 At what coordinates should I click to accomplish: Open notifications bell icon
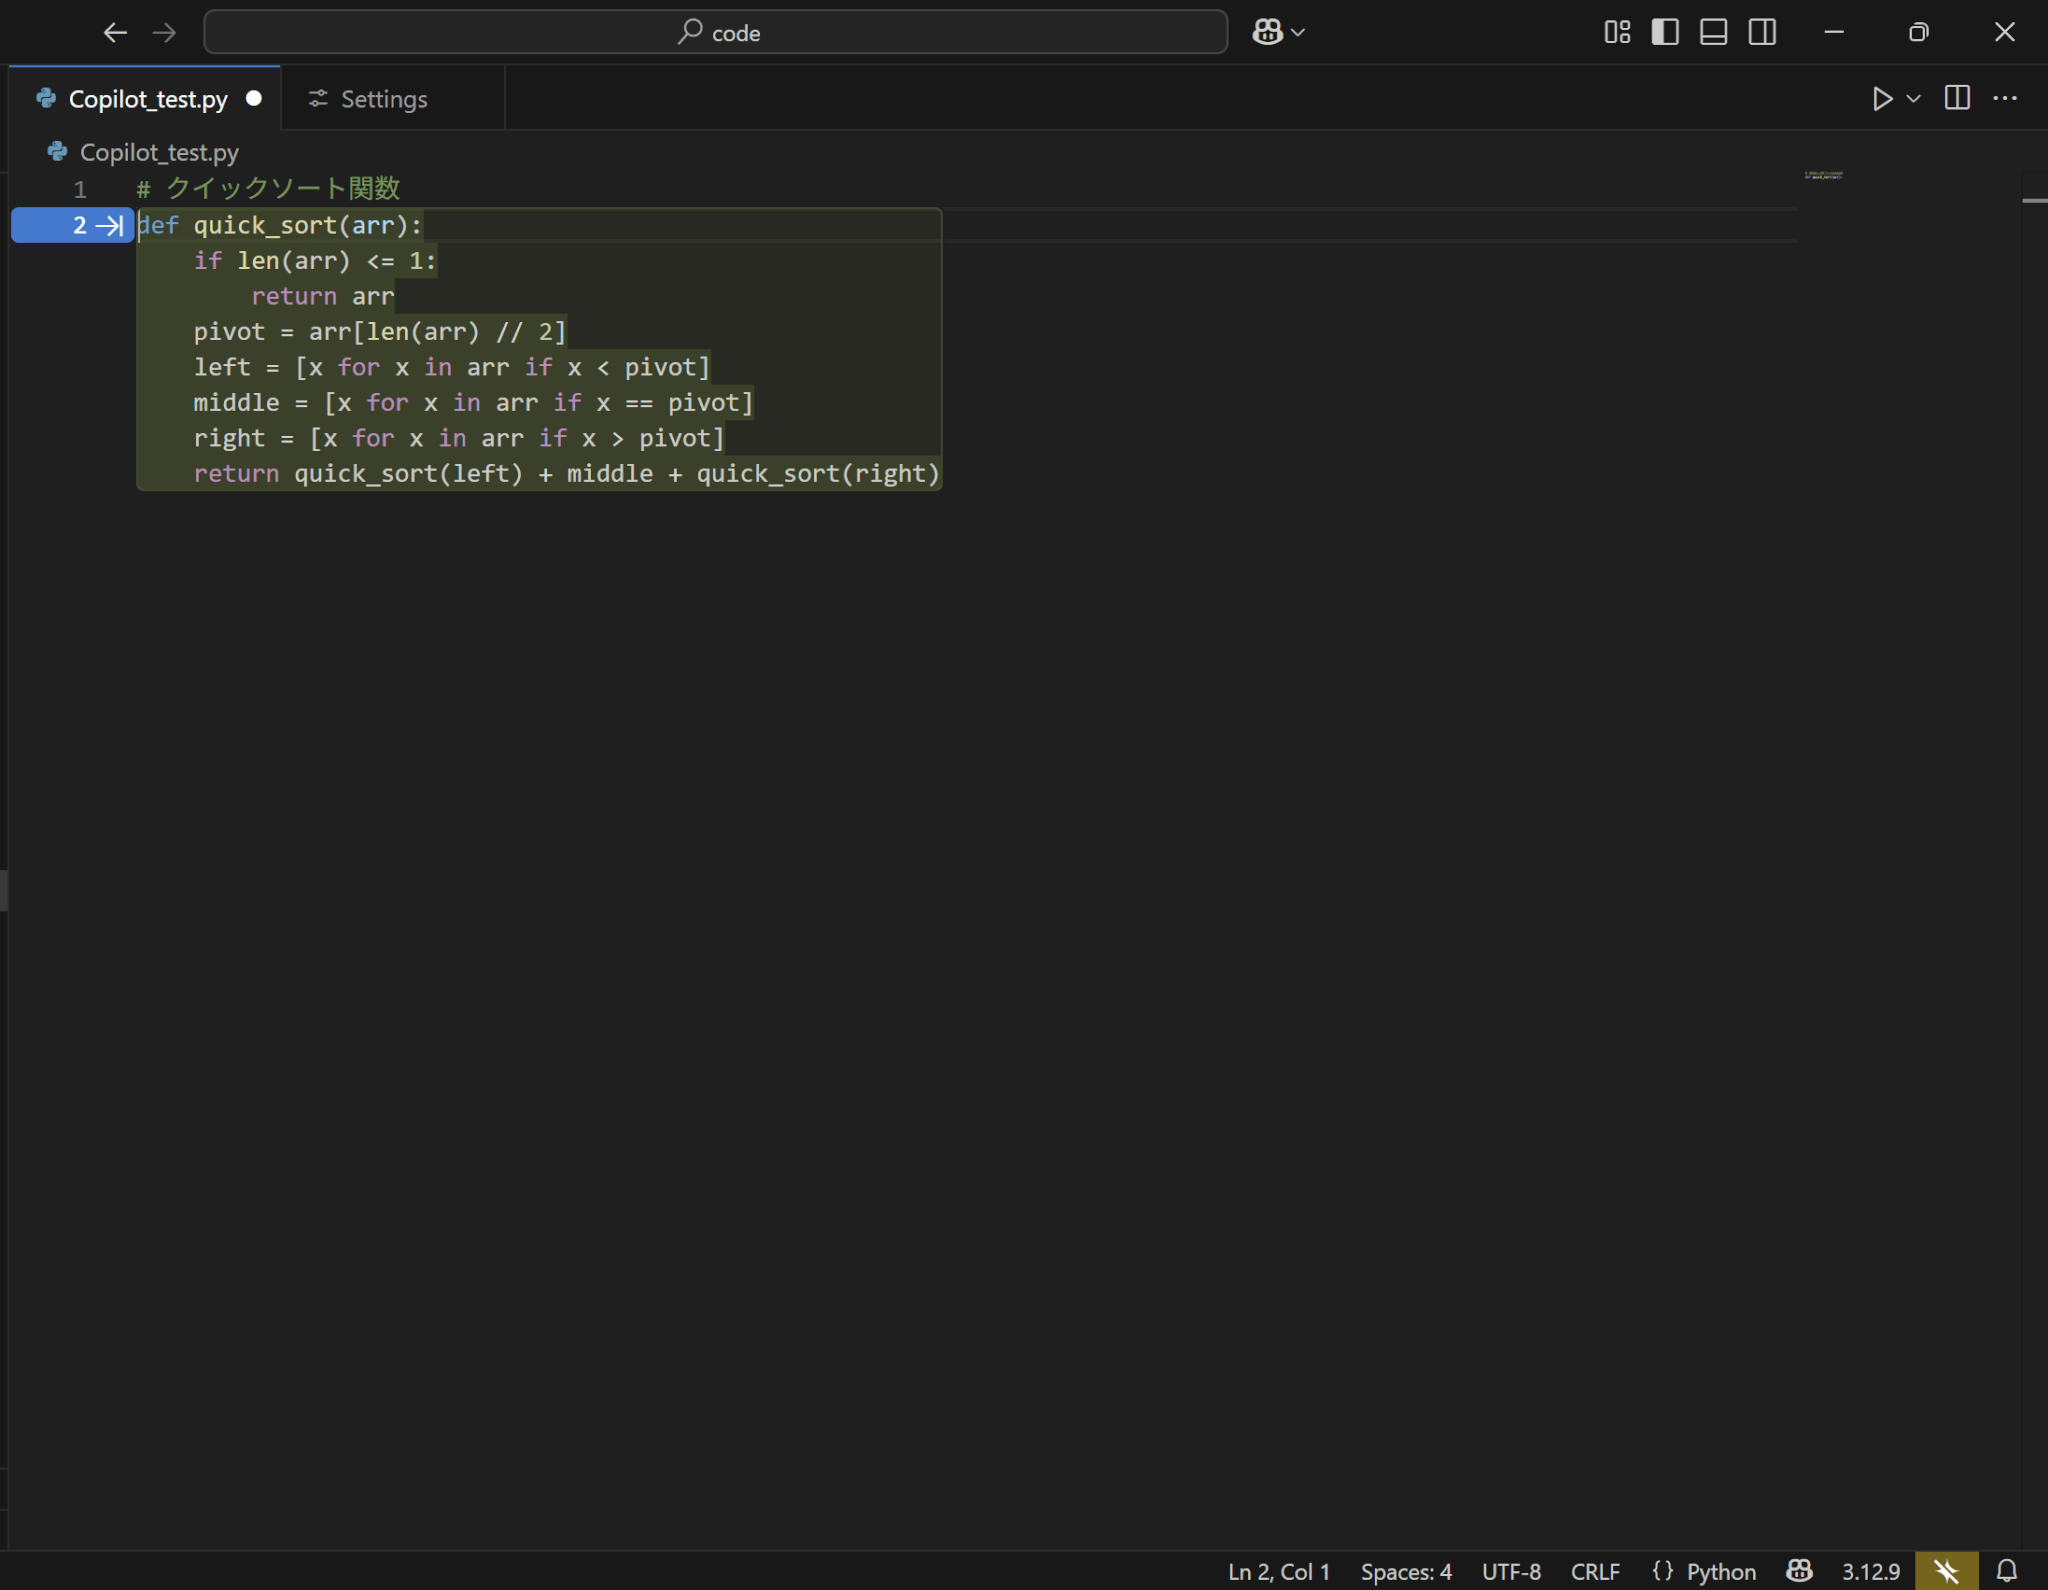click(2006, 1571)
